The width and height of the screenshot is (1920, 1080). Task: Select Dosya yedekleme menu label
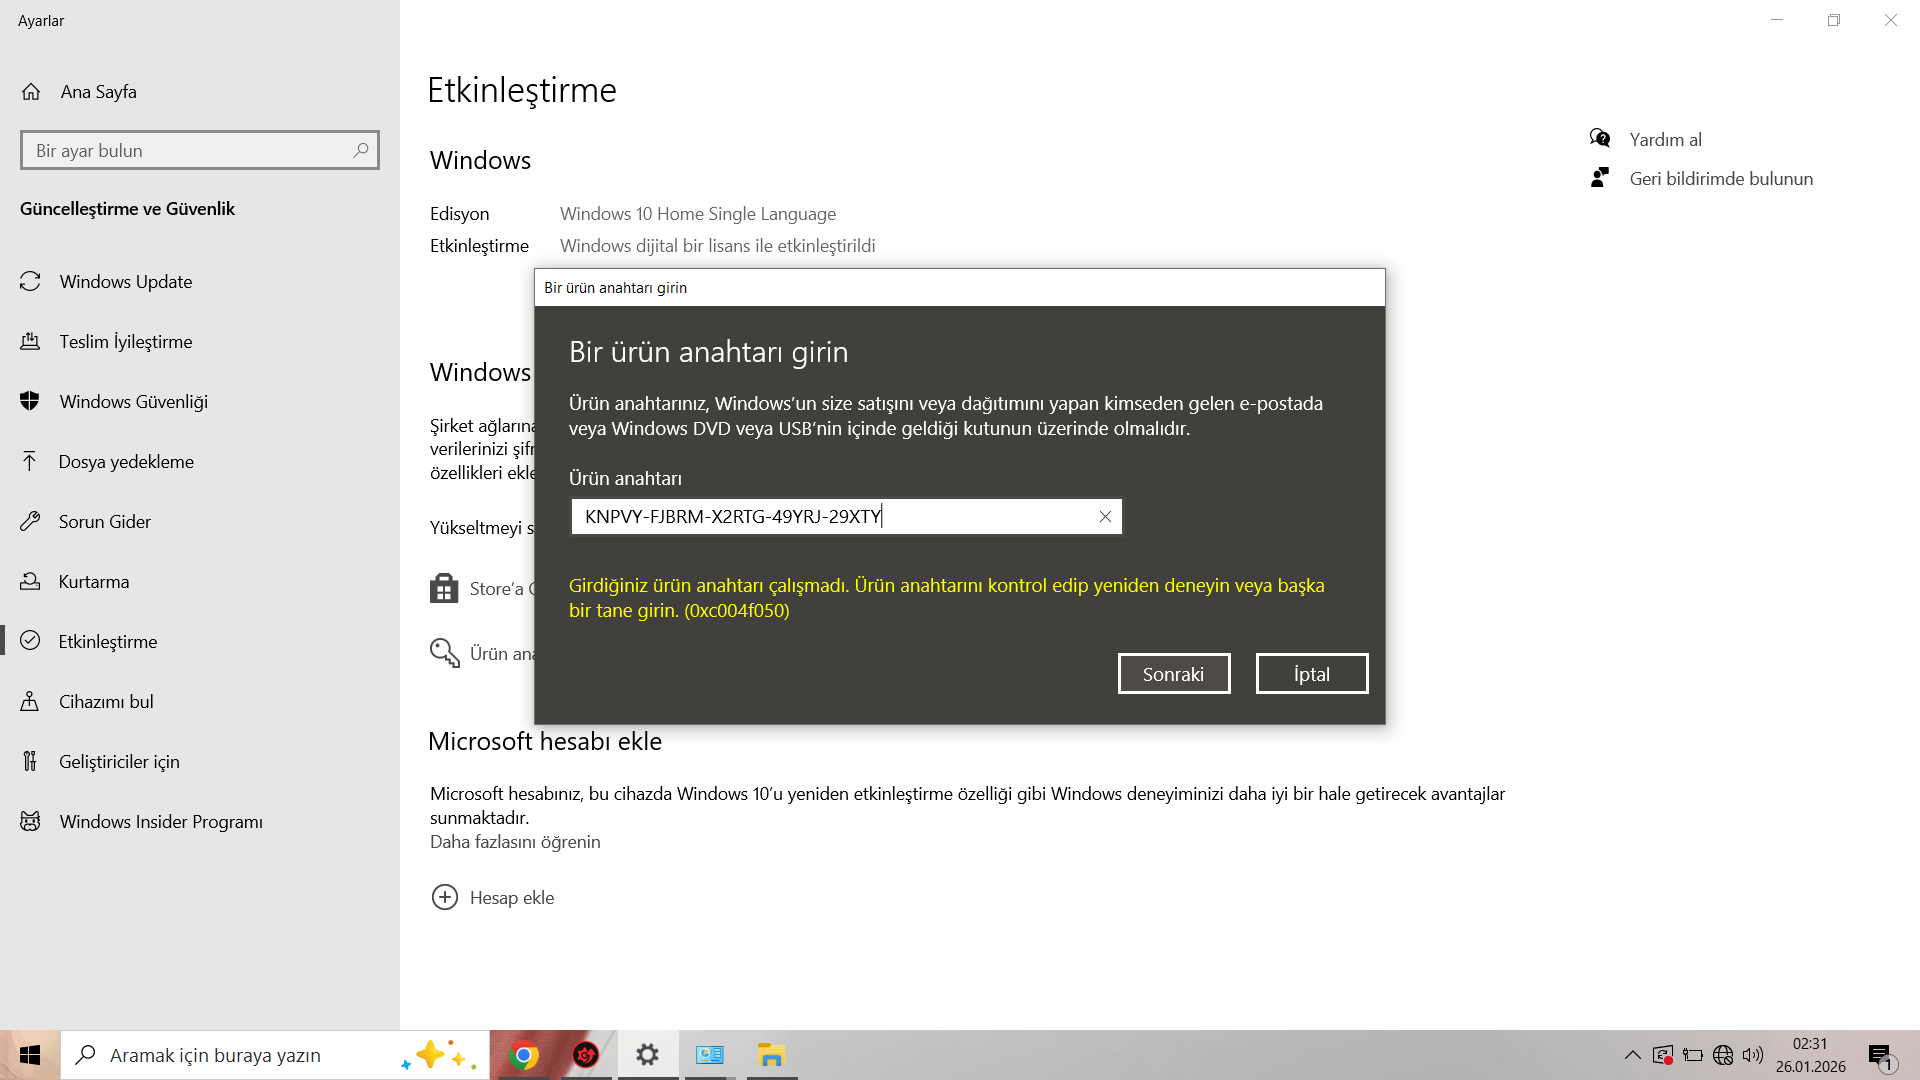click(x=126, y=462)
